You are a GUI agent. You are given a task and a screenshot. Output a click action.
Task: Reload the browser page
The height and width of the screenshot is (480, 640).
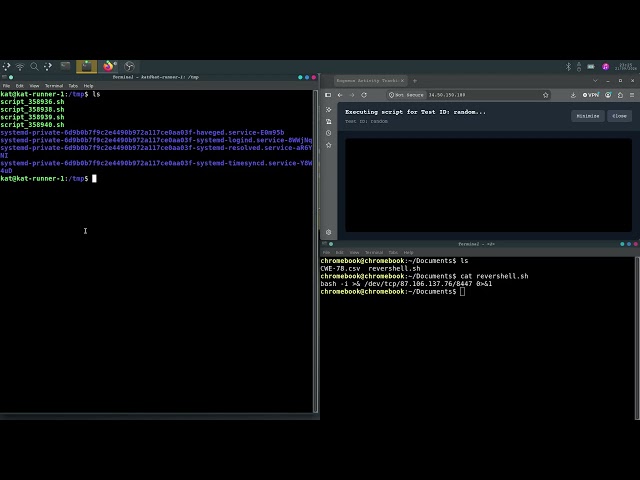tap(364, 95)
